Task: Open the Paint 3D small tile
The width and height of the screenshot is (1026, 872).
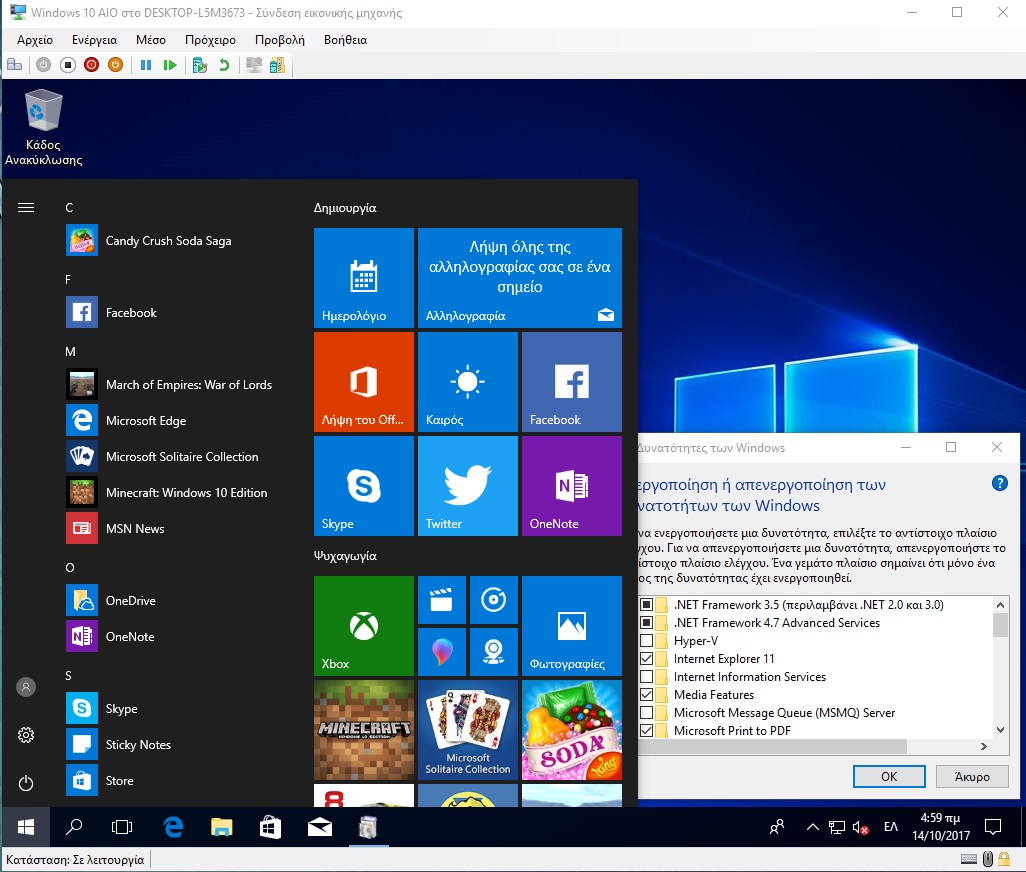Action: 442,652
